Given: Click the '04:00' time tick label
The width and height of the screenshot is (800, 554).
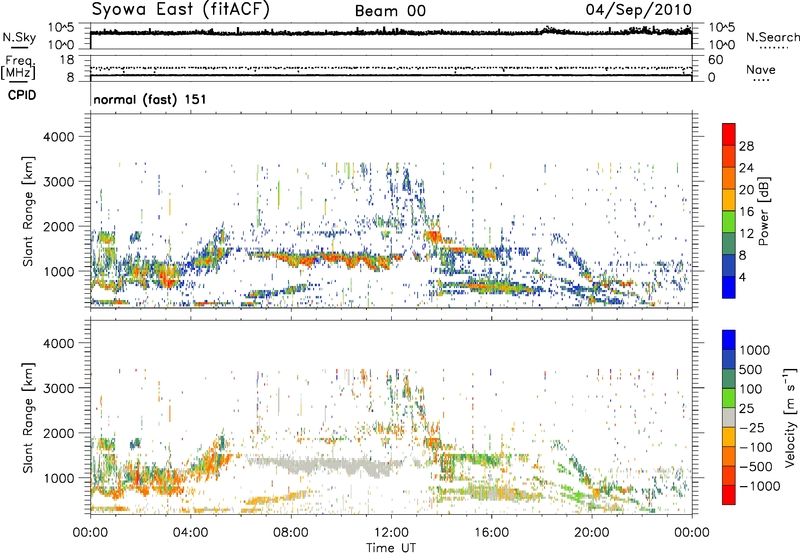Looking at the screenshot, I should (x=190, y=533).
